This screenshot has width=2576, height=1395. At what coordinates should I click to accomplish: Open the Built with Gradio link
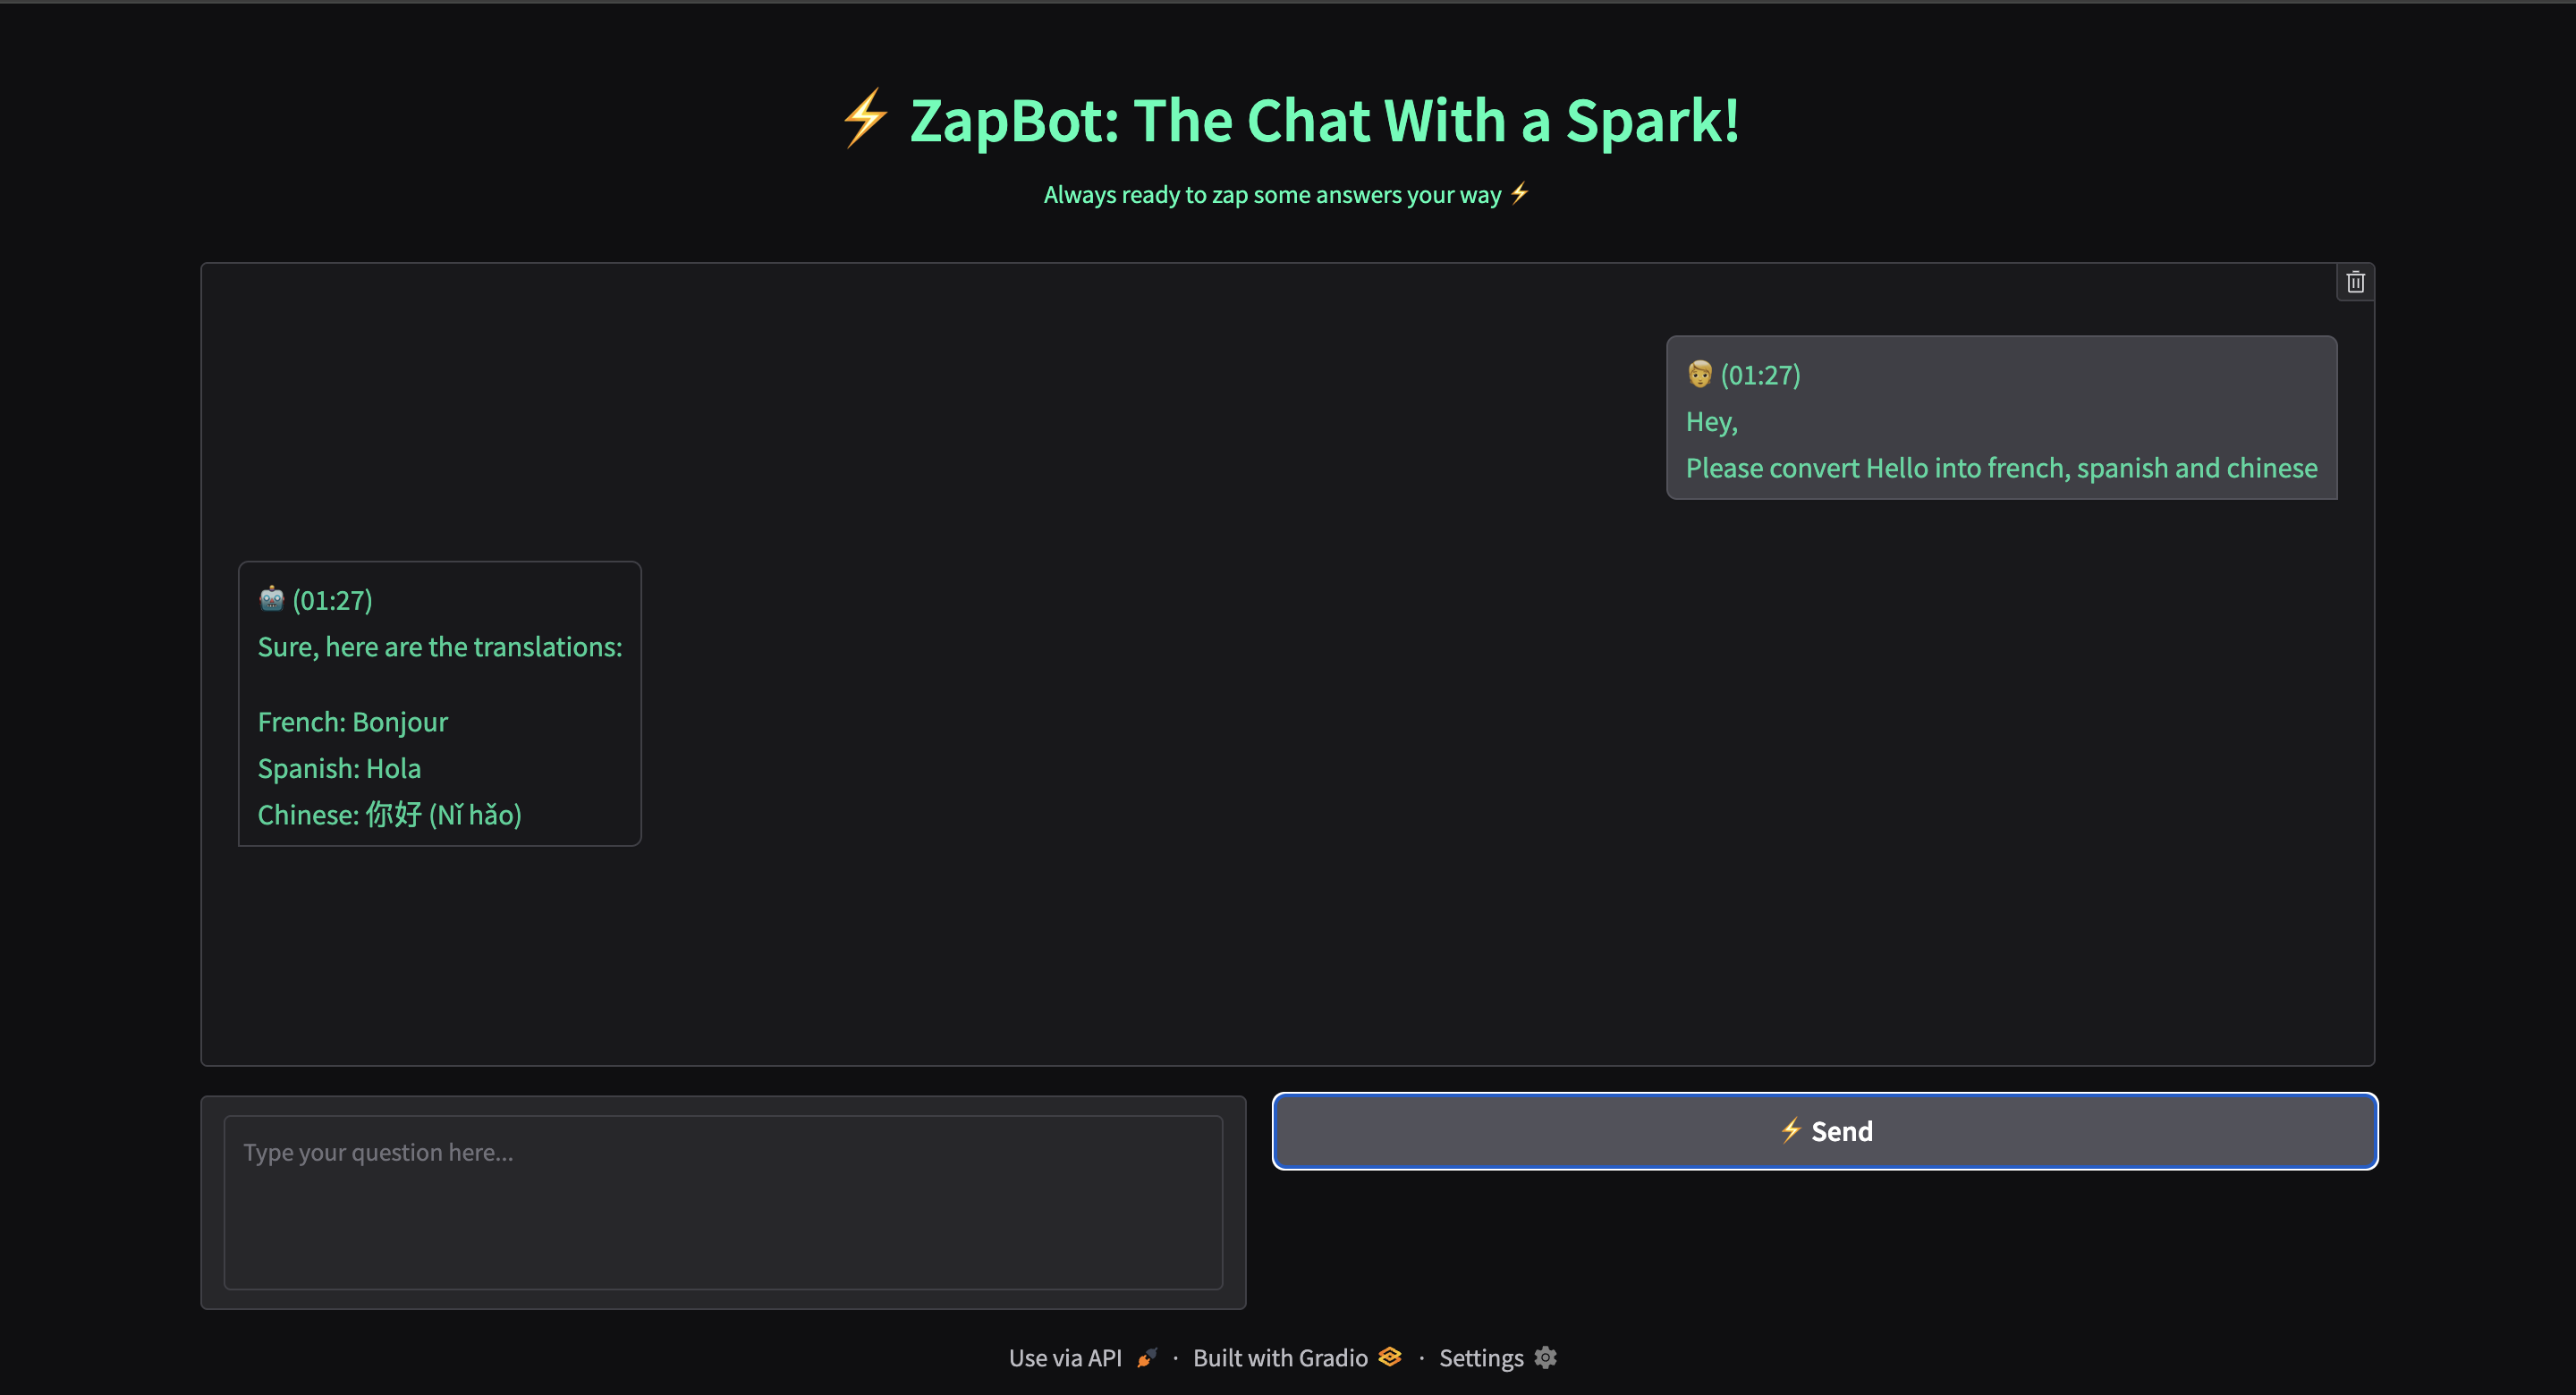click(x=1280, y=1358)
